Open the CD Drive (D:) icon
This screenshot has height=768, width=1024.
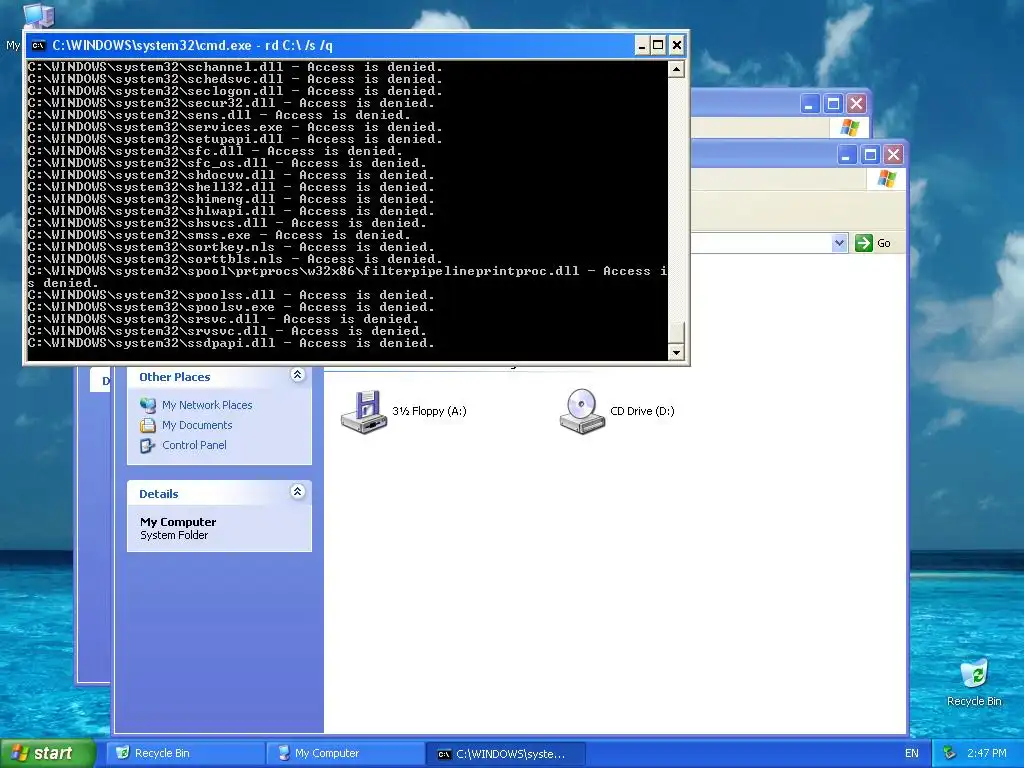point(583,411)
